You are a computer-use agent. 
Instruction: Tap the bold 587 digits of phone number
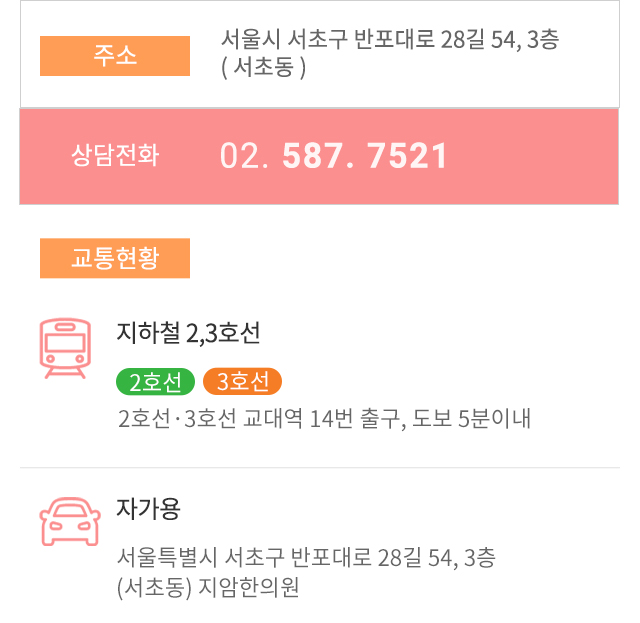(x=318, y=156)
